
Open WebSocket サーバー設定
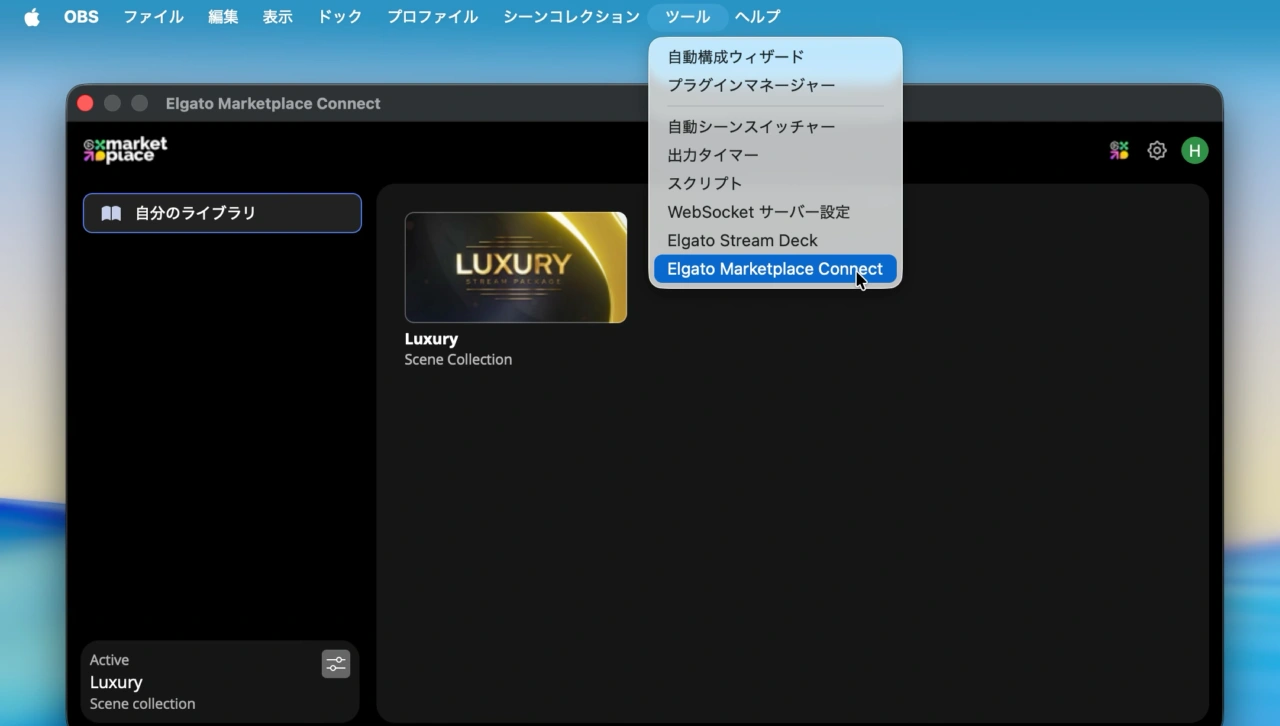tap(759, 212)
